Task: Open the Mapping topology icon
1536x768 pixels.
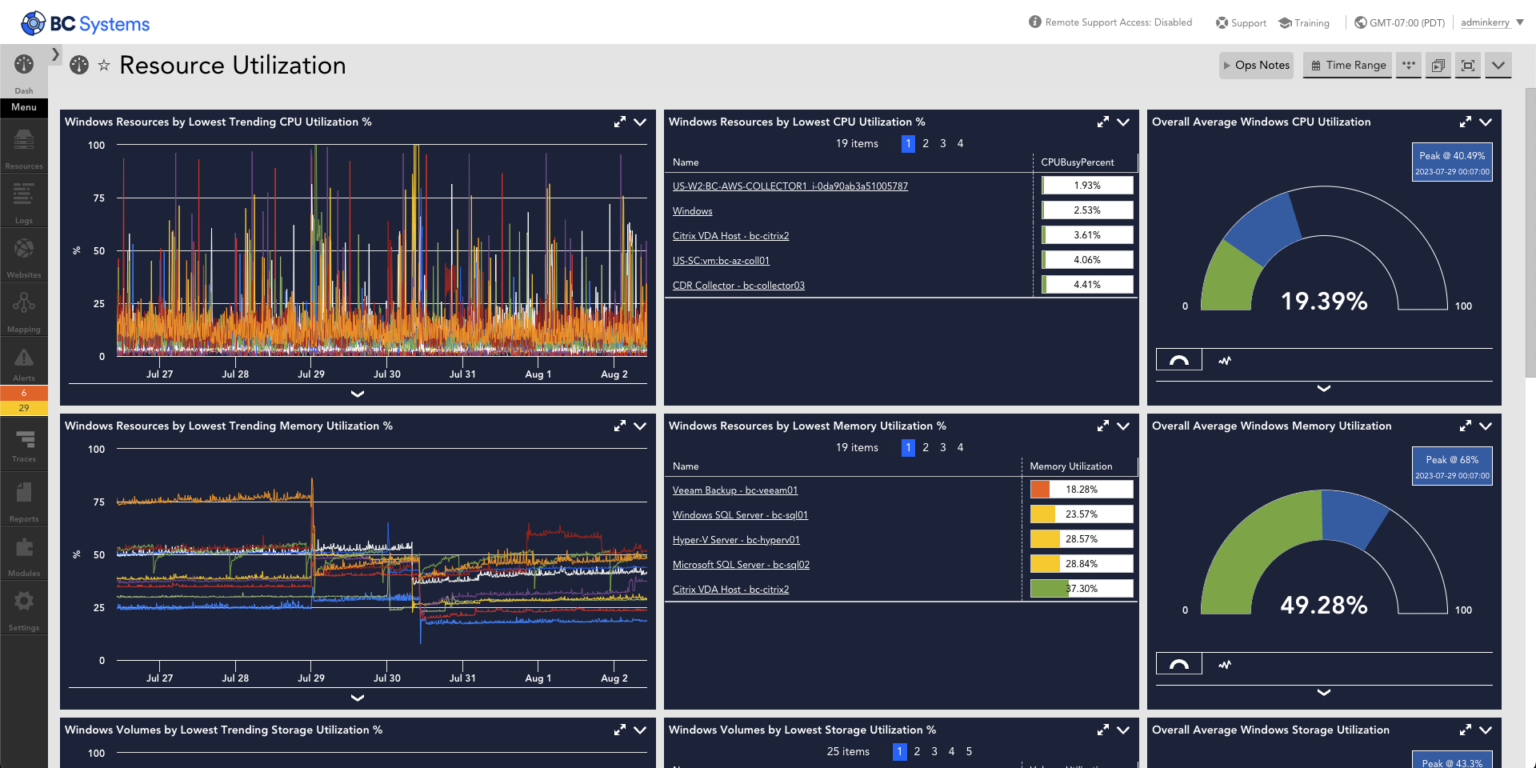Action: coord(24,308)
